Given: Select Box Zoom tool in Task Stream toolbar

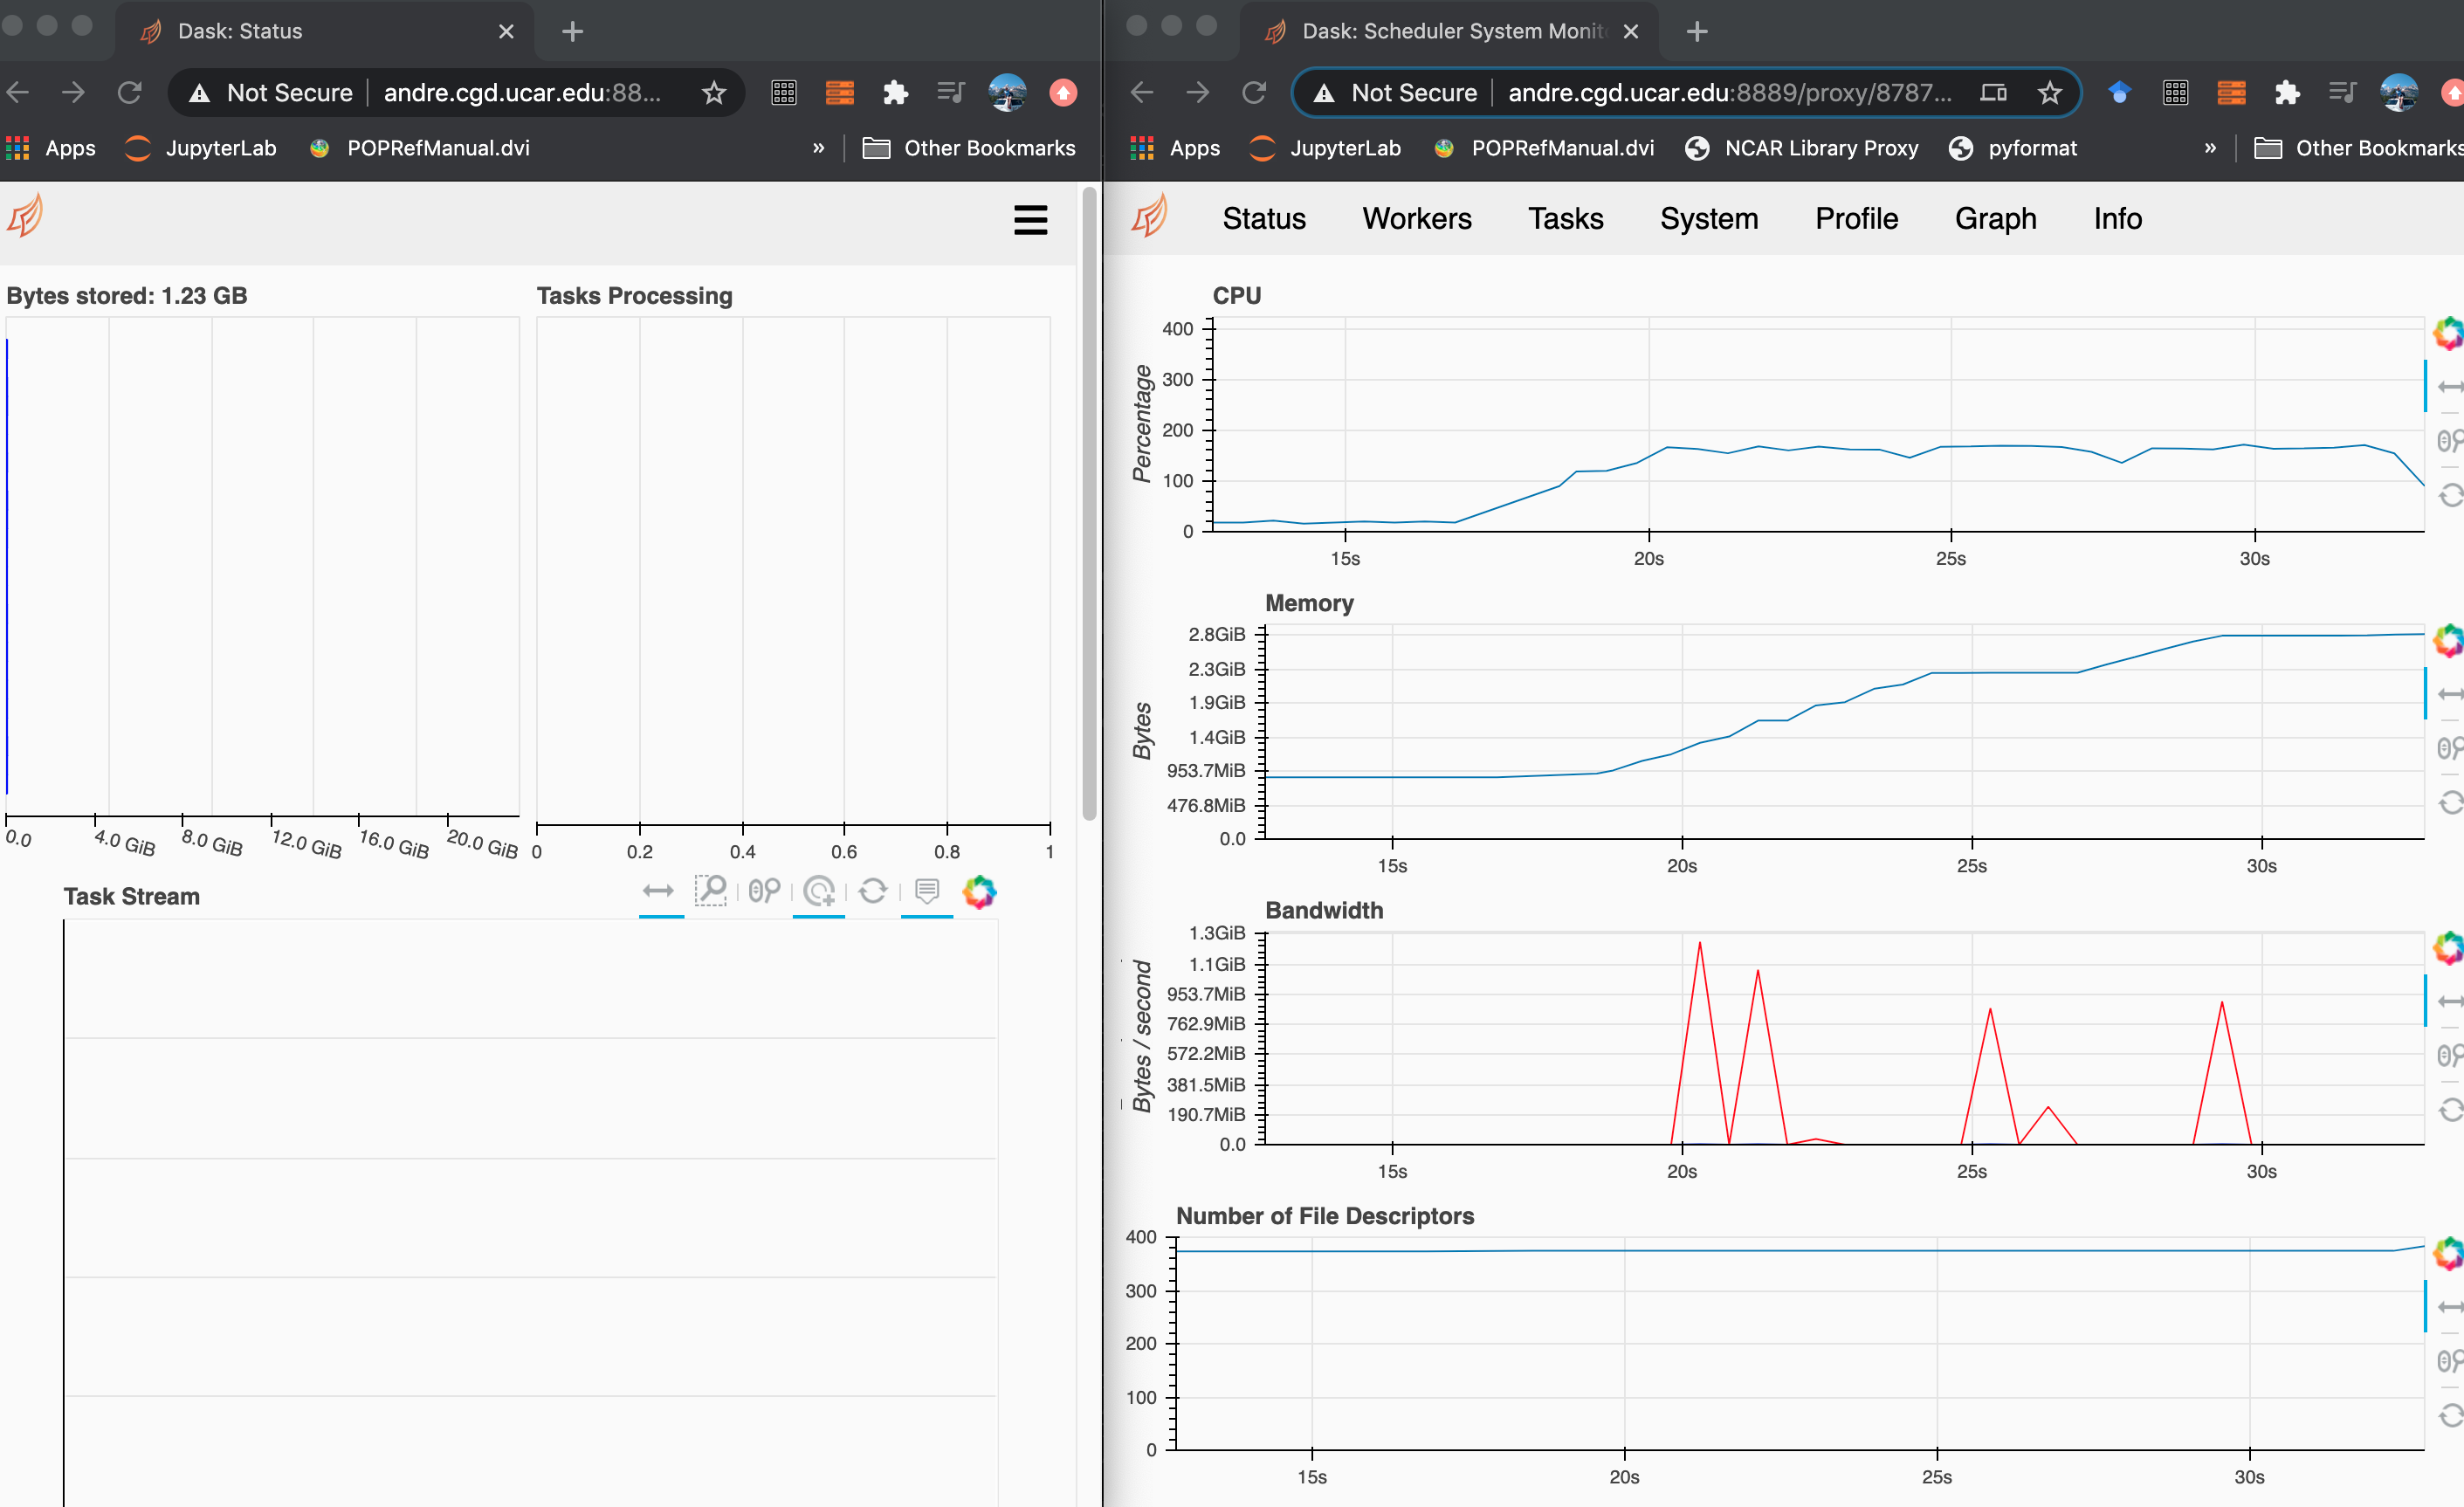Looking at the screenshot, I should click(711, 891).
